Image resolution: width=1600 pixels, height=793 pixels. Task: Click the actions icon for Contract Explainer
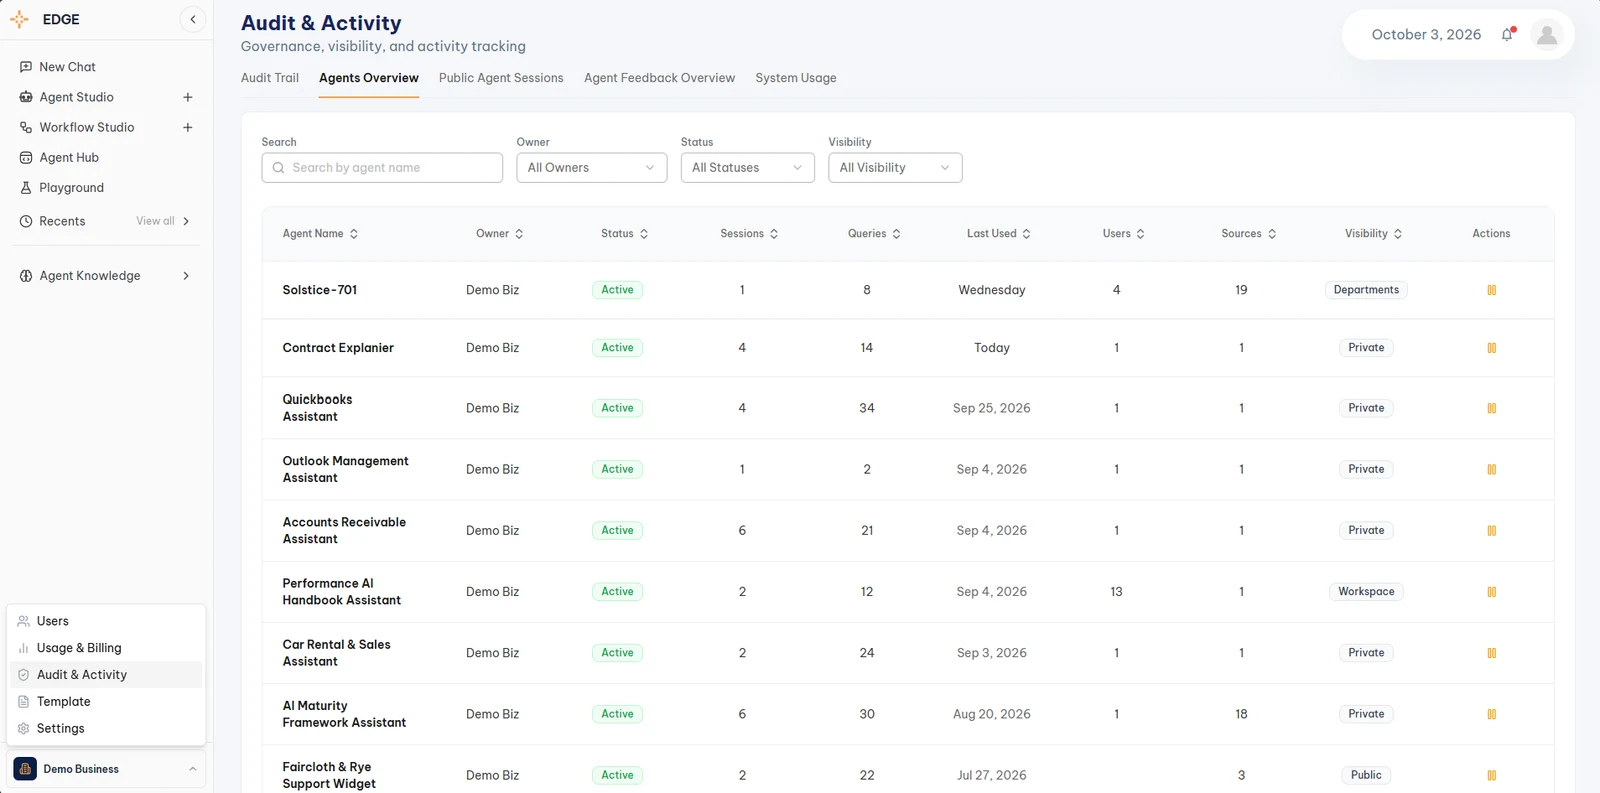tap(1491, 348)
